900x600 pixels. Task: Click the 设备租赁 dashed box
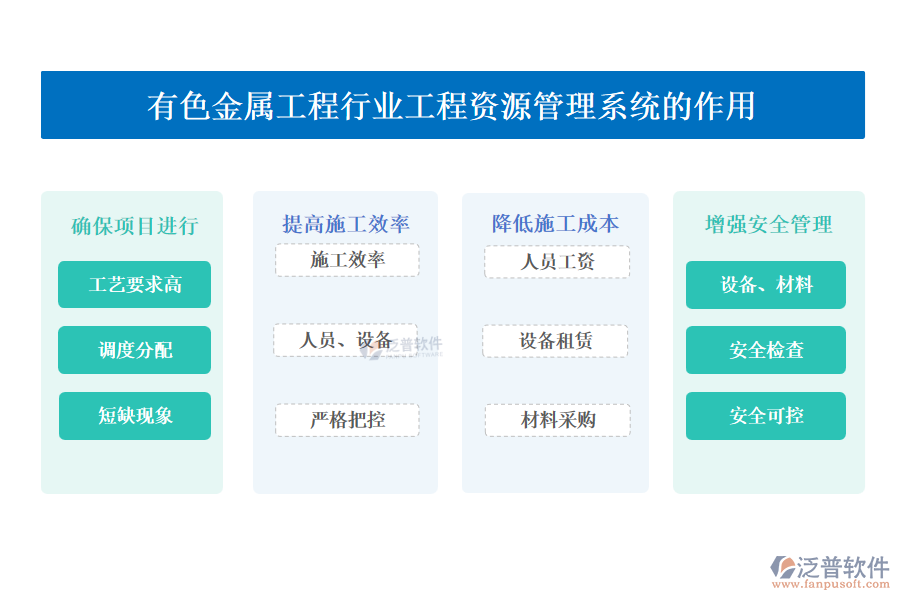tap(555, 341)
